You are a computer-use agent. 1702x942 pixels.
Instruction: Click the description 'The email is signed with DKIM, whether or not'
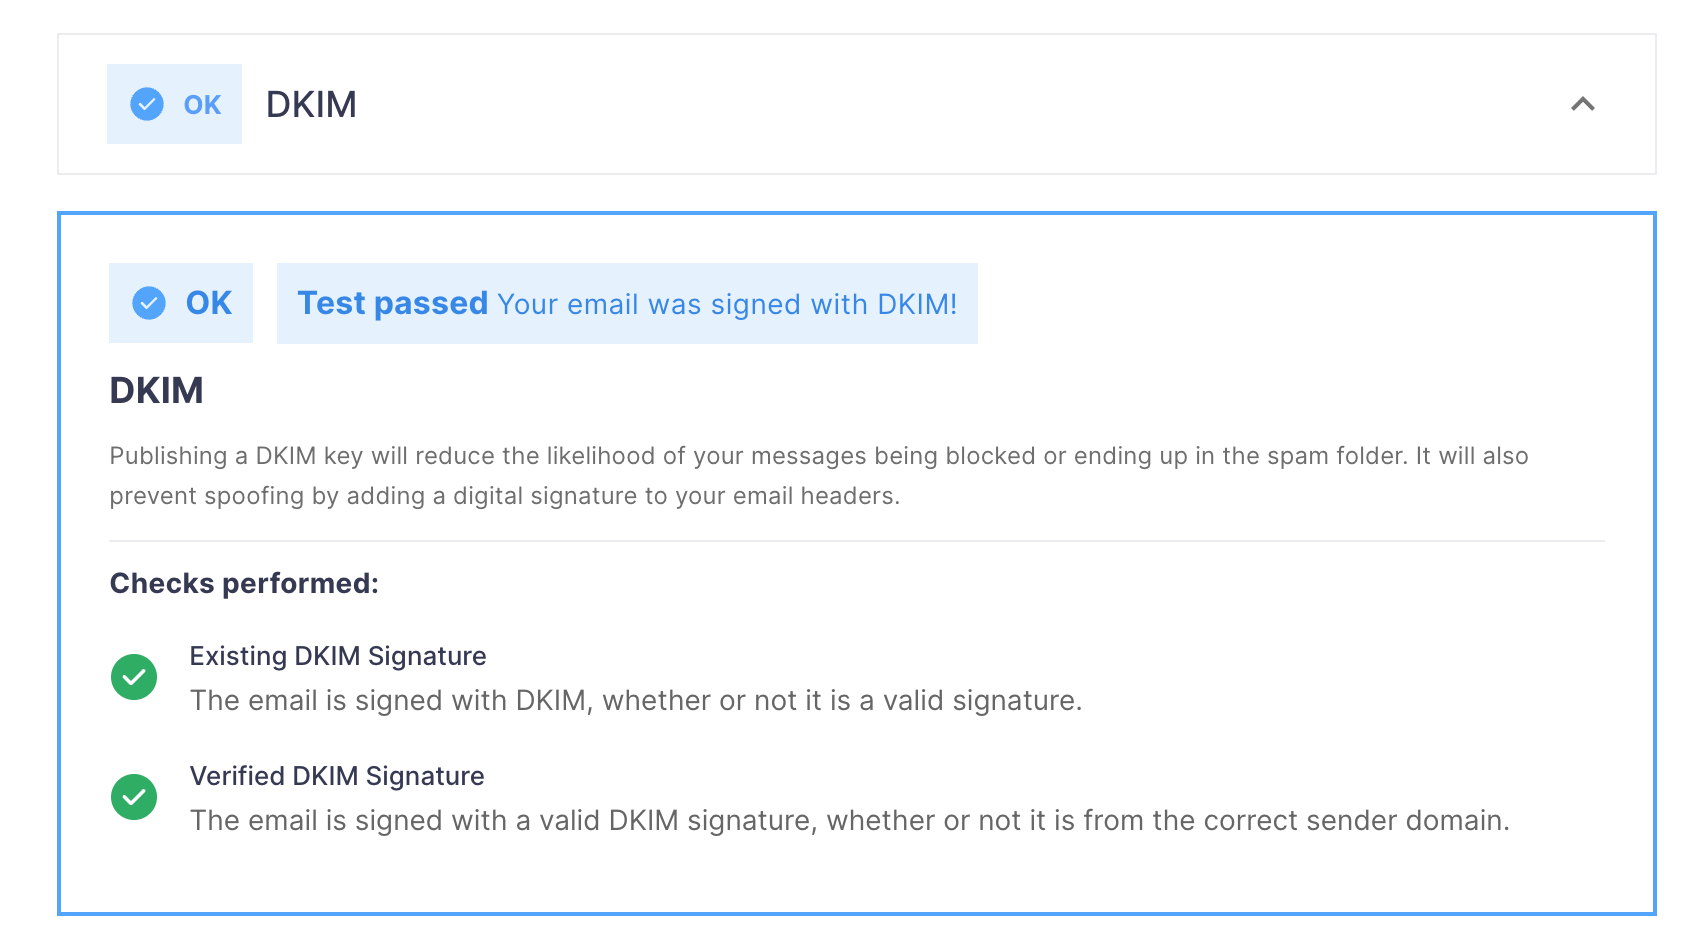click(636, 700)
